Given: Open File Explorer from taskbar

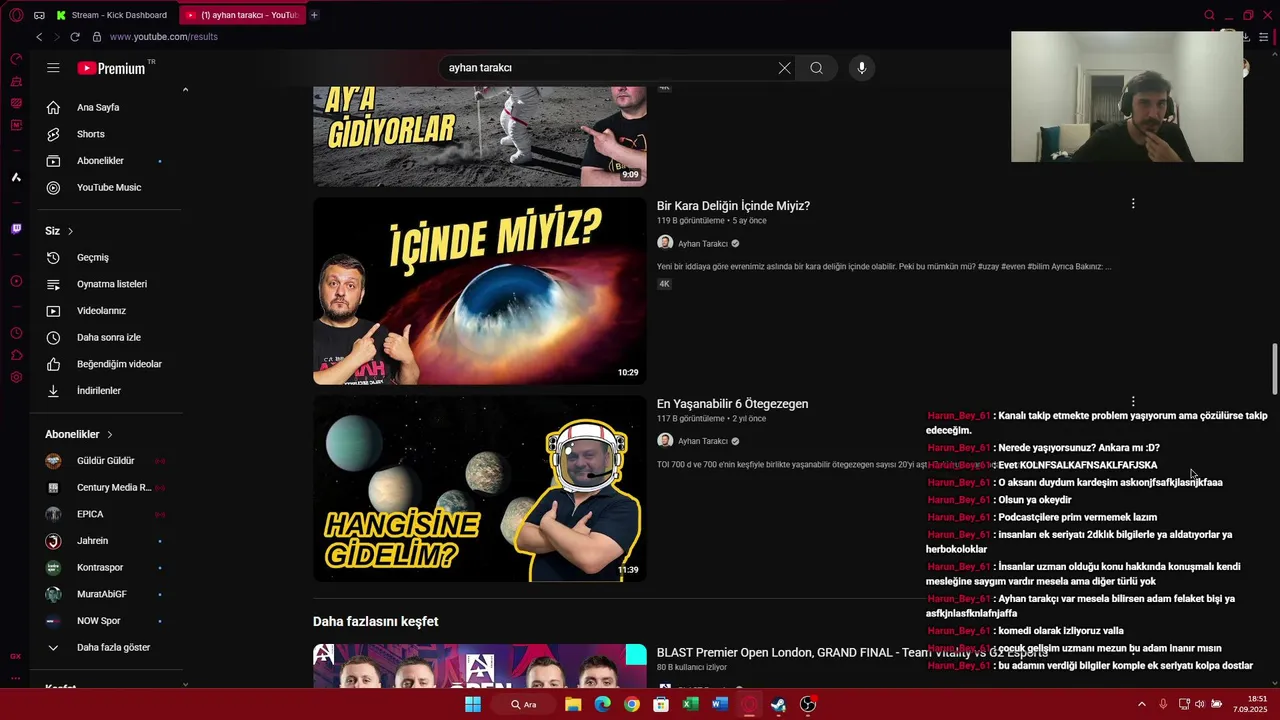Looking at the screenshot, I should (573, 704).
